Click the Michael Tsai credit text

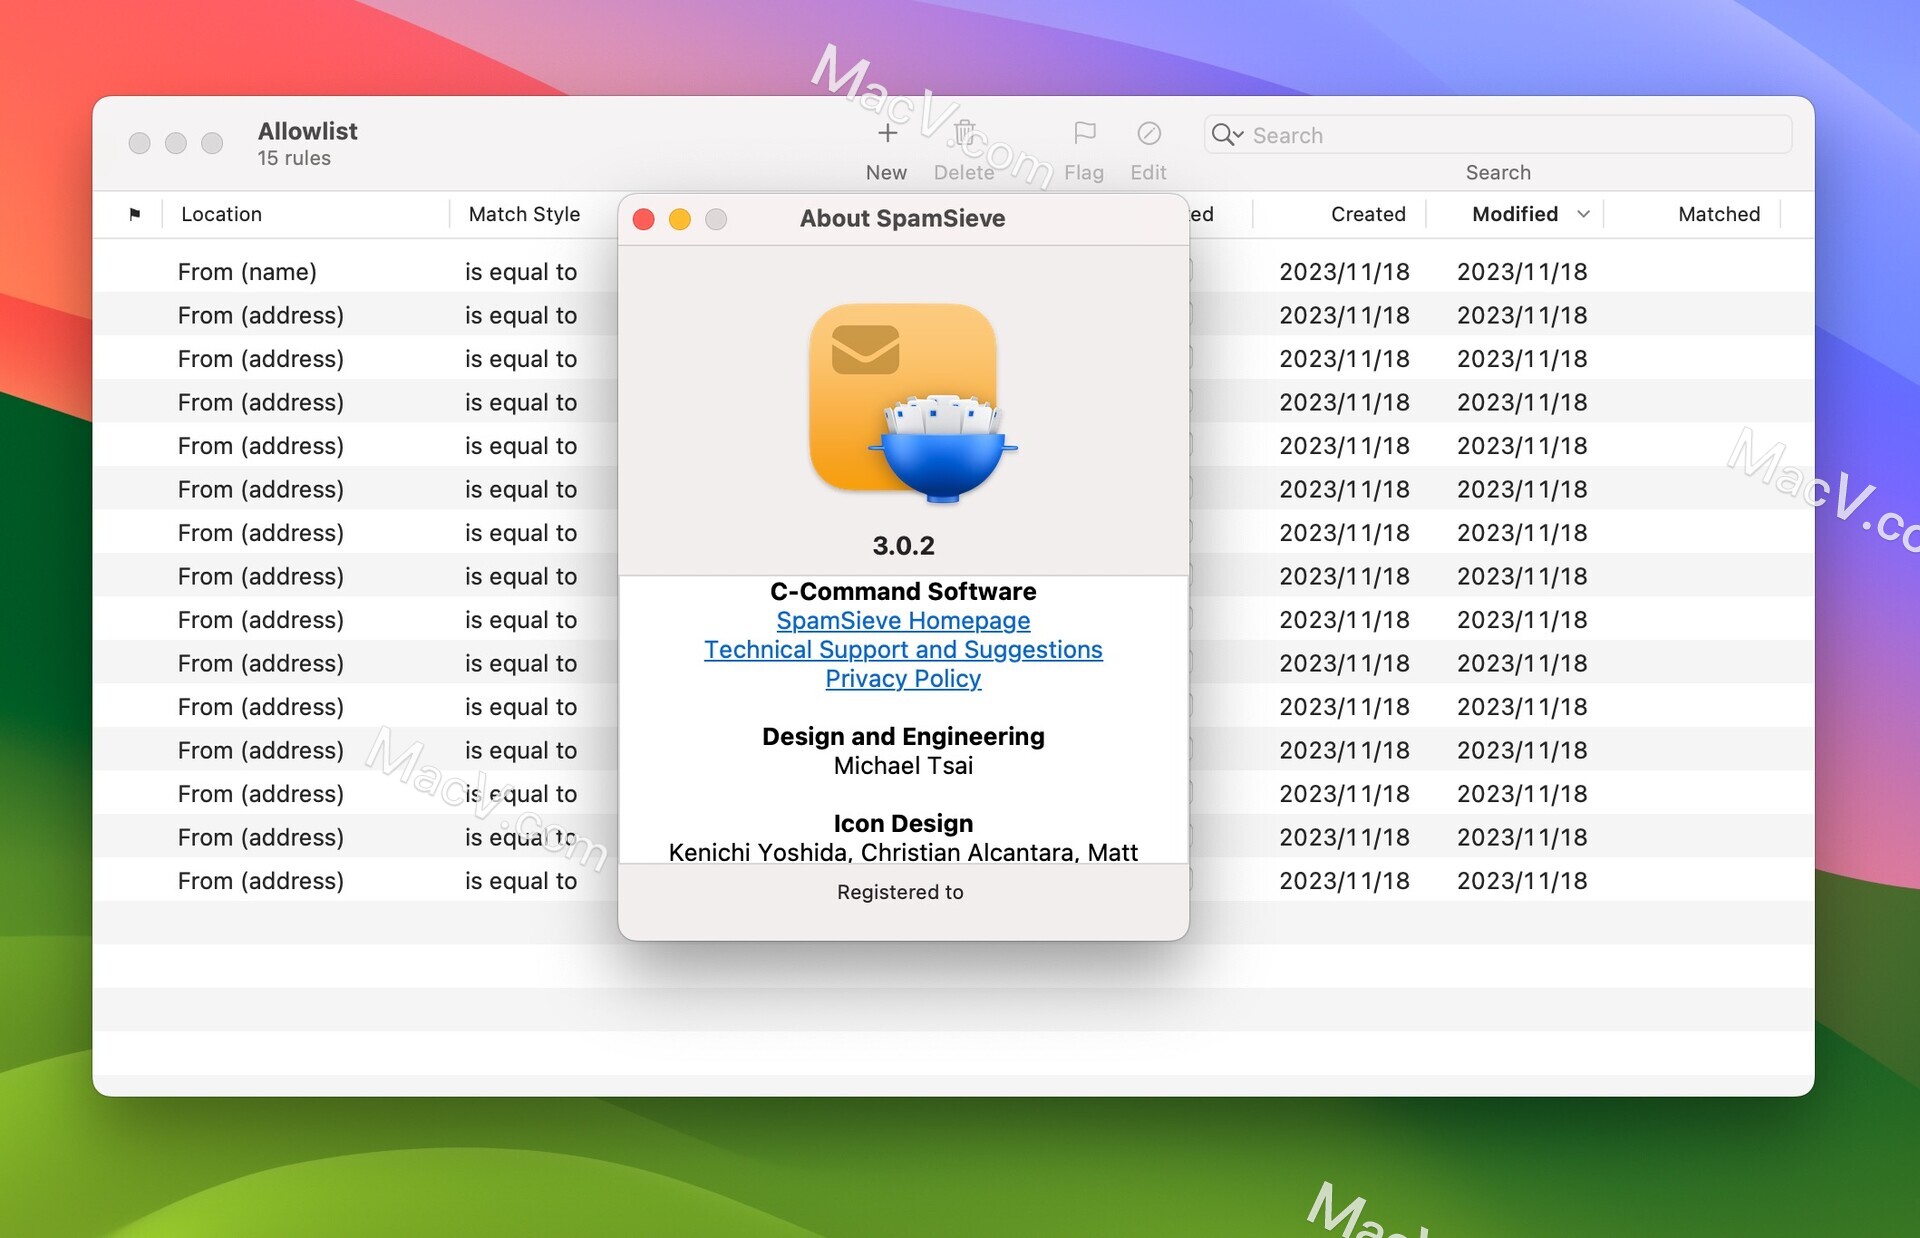coord(903,766)
